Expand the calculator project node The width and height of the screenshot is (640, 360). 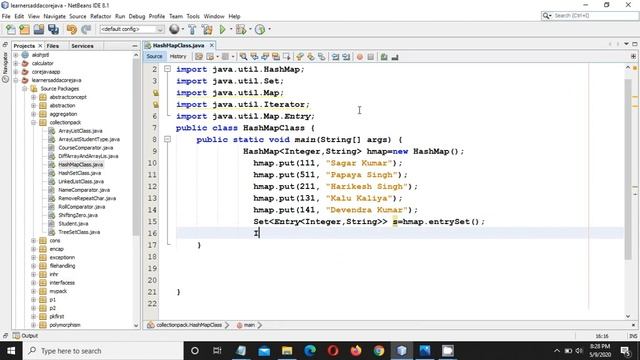pos(16,63)
